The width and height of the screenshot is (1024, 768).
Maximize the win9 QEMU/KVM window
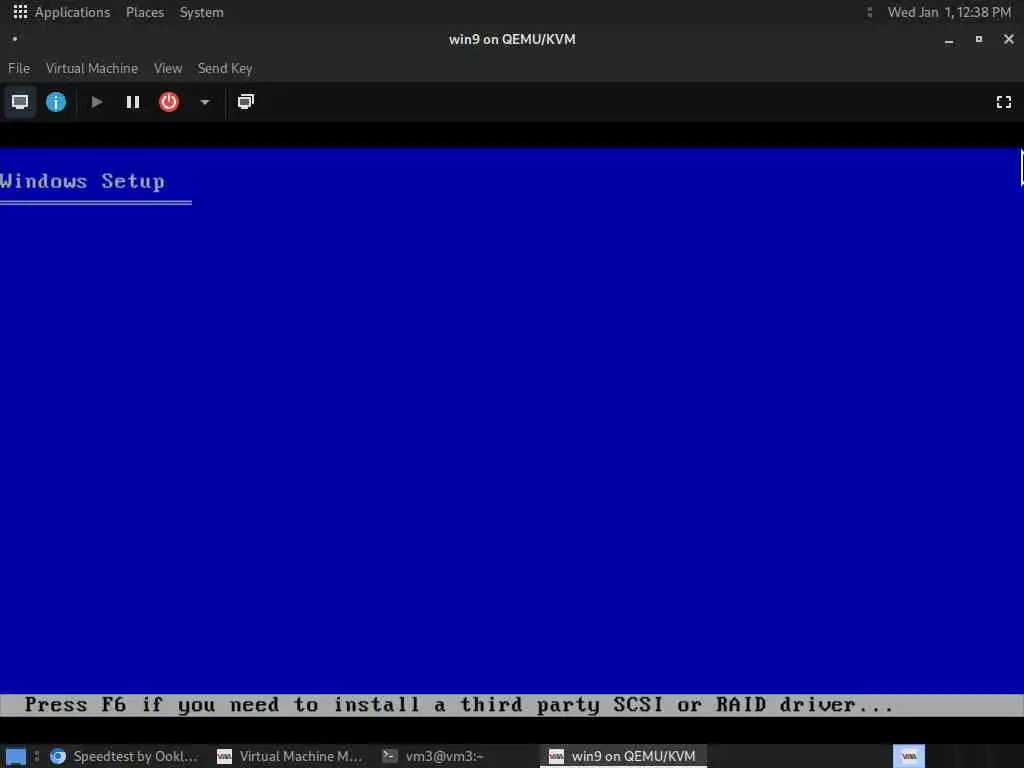pyautogui.click(x=978, y=39)
